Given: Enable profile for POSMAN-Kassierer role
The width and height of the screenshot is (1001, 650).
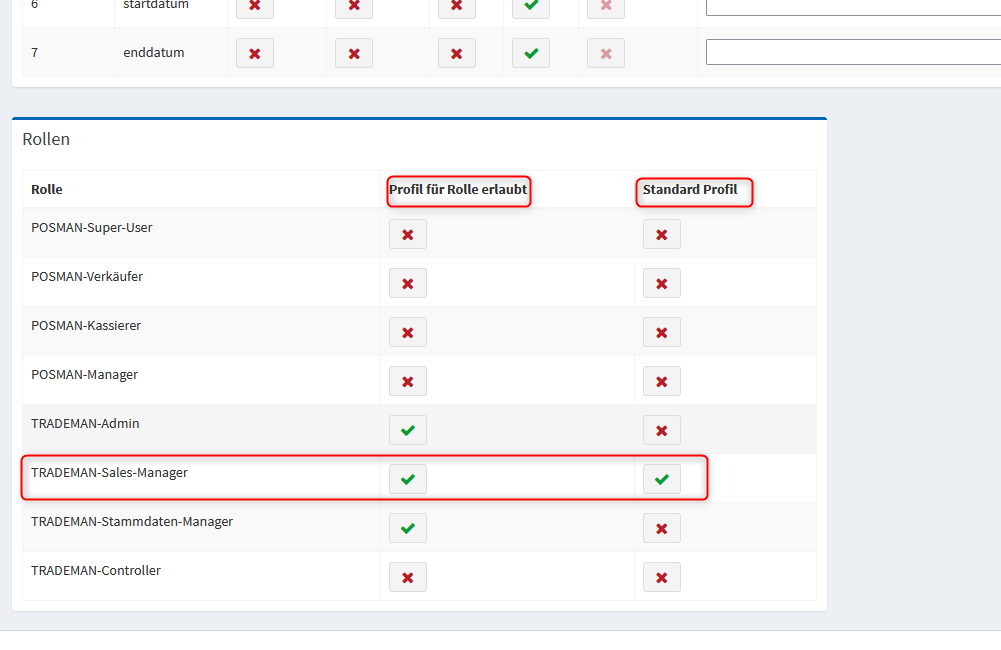Looking at the screenshot, I should [407, 332].
